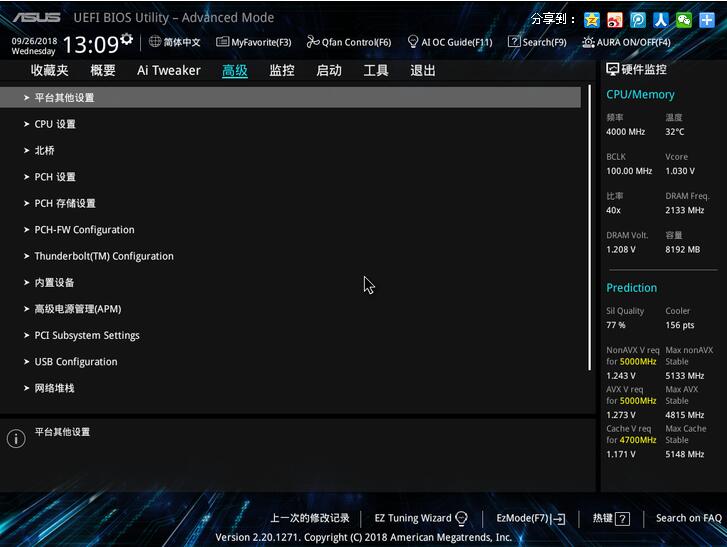Share to Weibo icon

coord(615,20)
